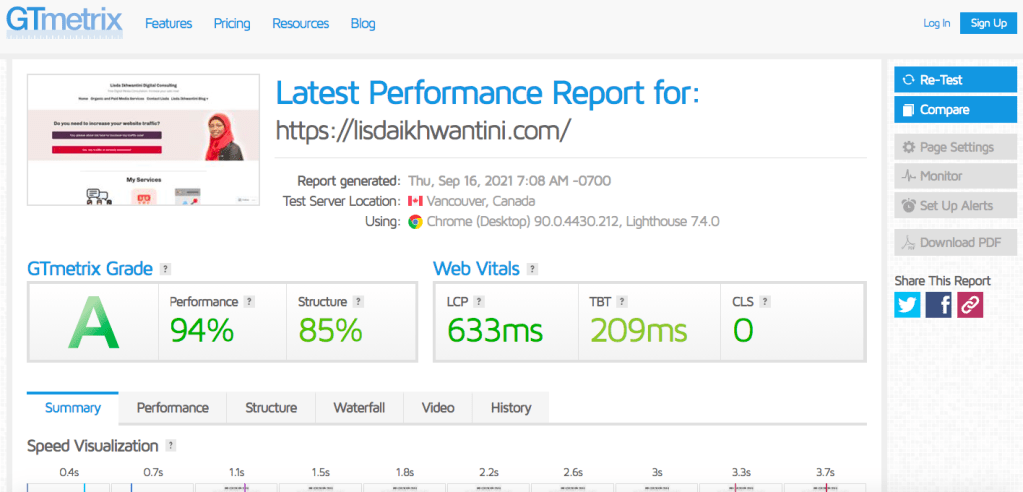The image size is (1023, 492).
Task: Click the 94% Performance score
Action: [202, 331]
